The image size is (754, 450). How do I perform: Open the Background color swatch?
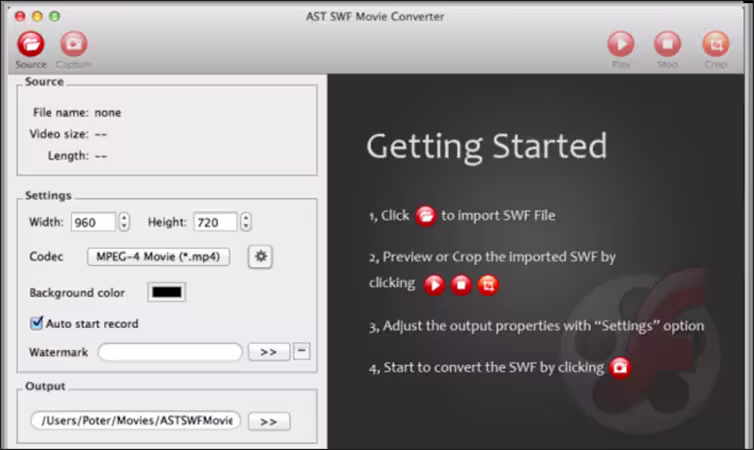click(166, 292)
